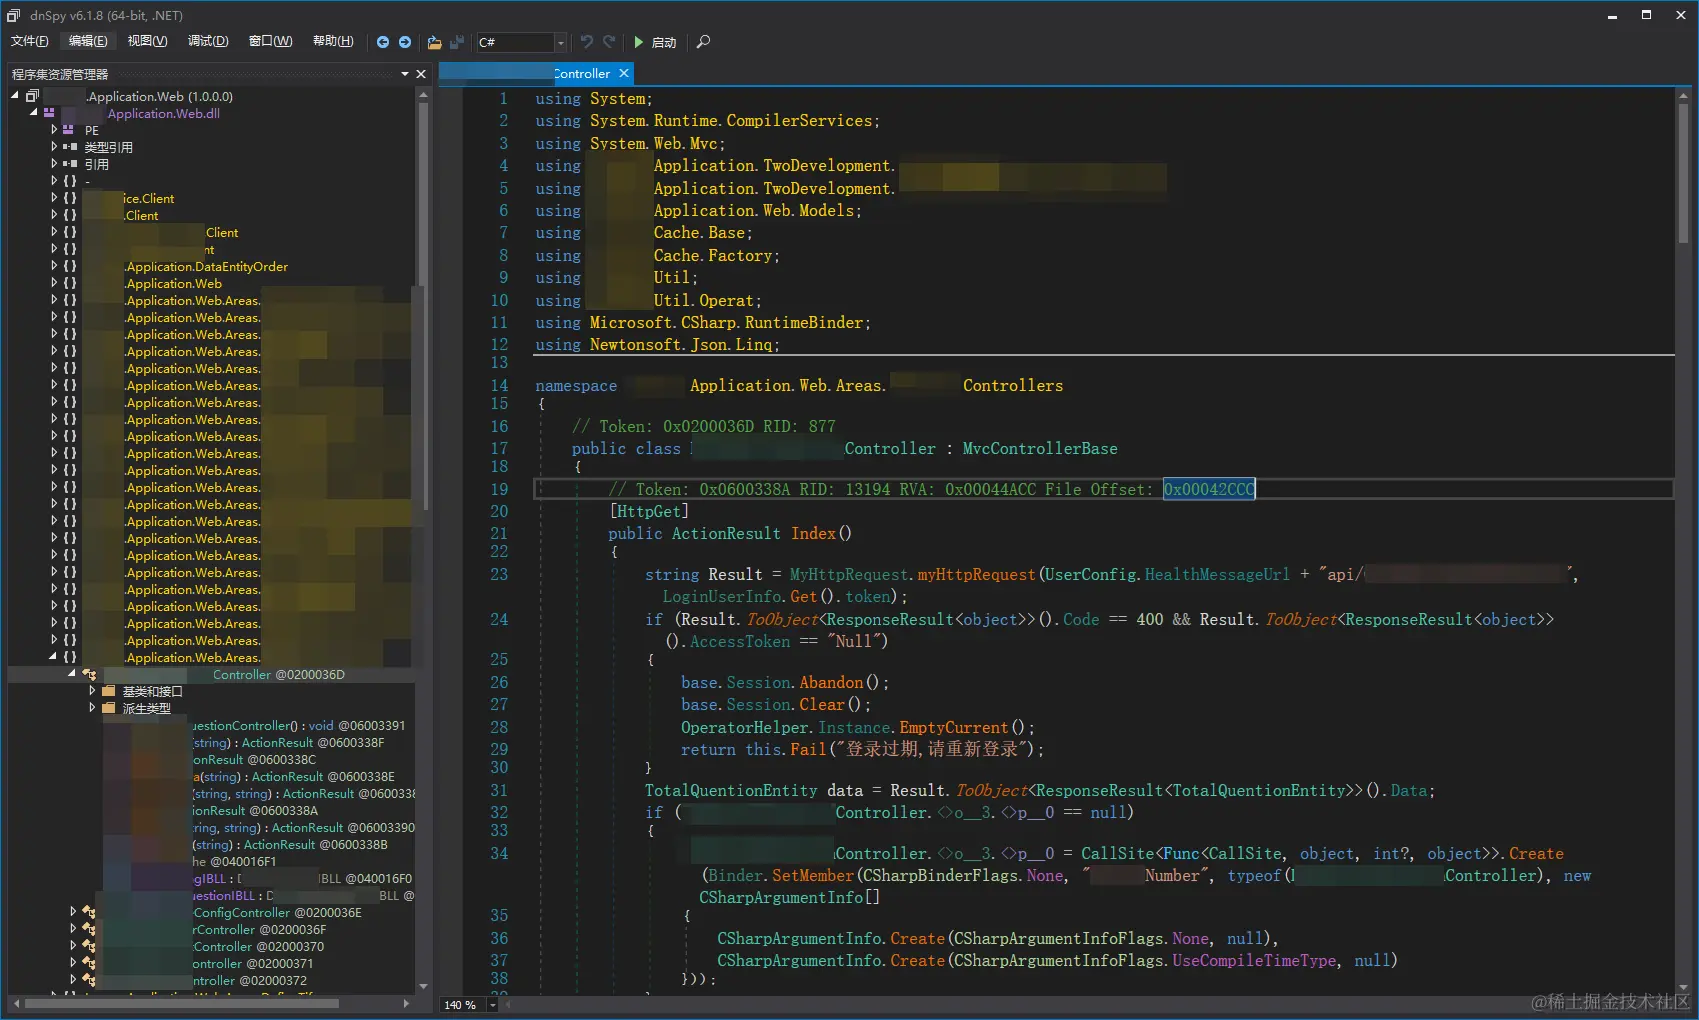This screenshot has height=1020, width=1699.
Task: Expand the PE tree node
Action: coord(54,130)
